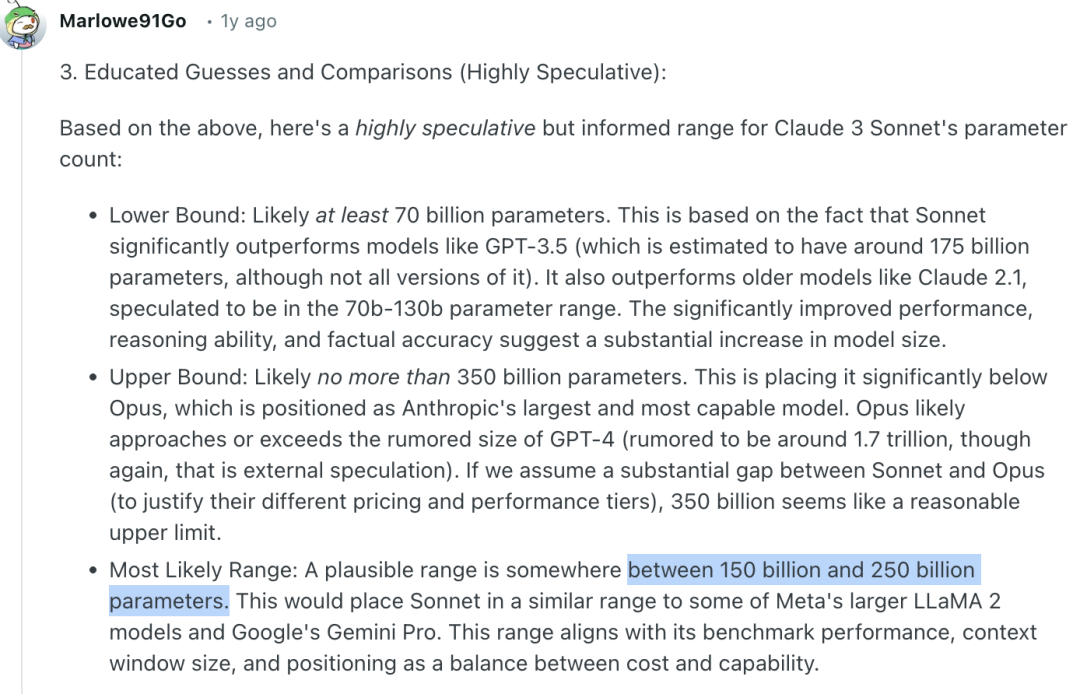This screenshot has height=694, width=1080.
Task: Click the "Lower Bound:" label text
Action: click(178, 215)
